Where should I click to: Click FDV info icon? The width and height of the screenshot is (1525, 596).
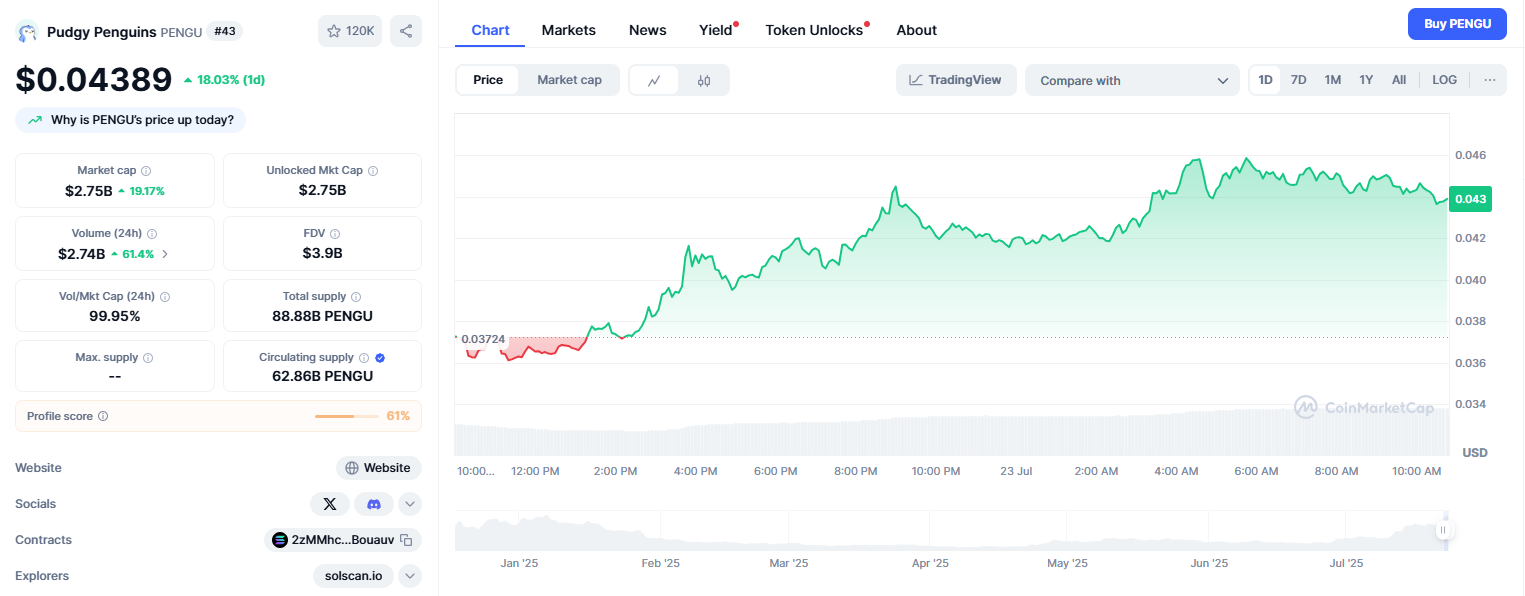[335, 234]
